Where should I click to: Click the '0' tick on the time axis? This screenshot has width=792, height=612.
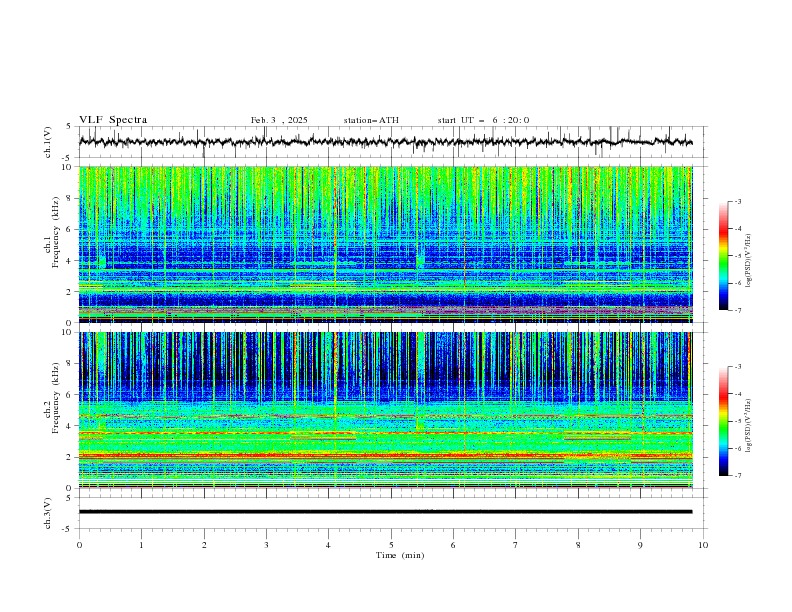pyautogui.click(x=79, y=545)
